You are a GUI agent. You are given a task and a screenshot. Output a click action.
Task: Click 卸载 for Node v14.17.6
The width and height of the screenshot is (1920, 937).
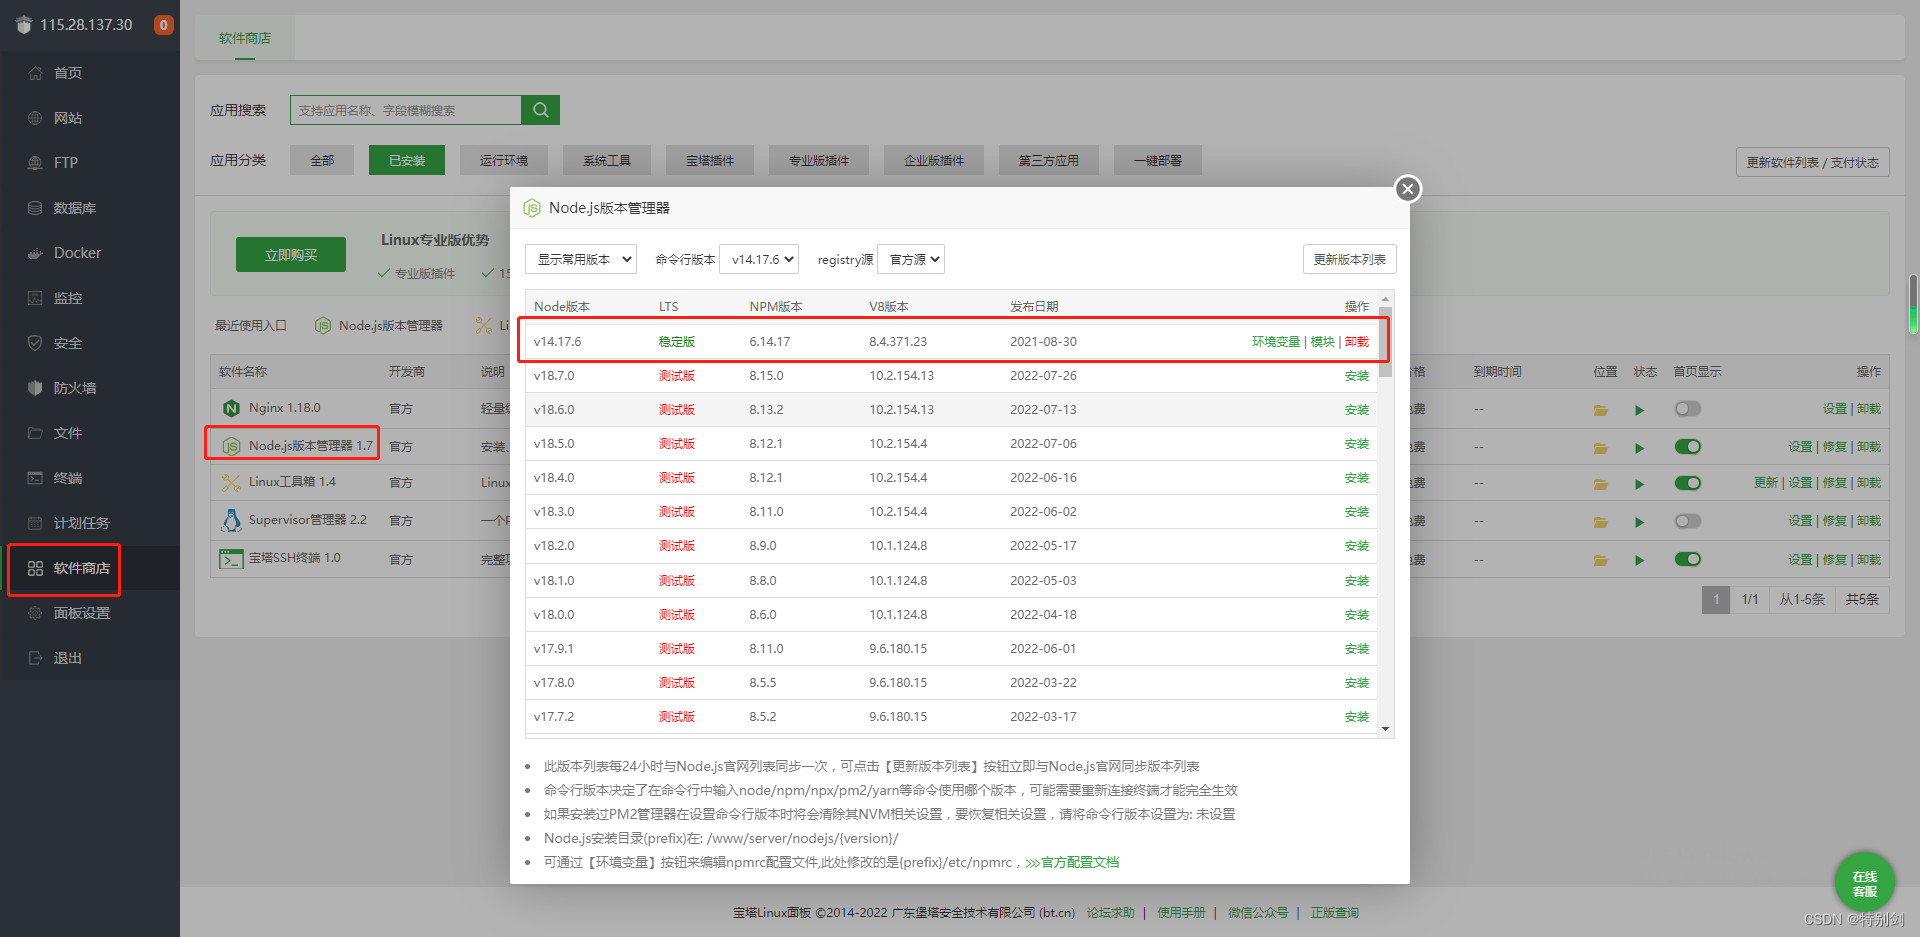(x=1357, y=342)
